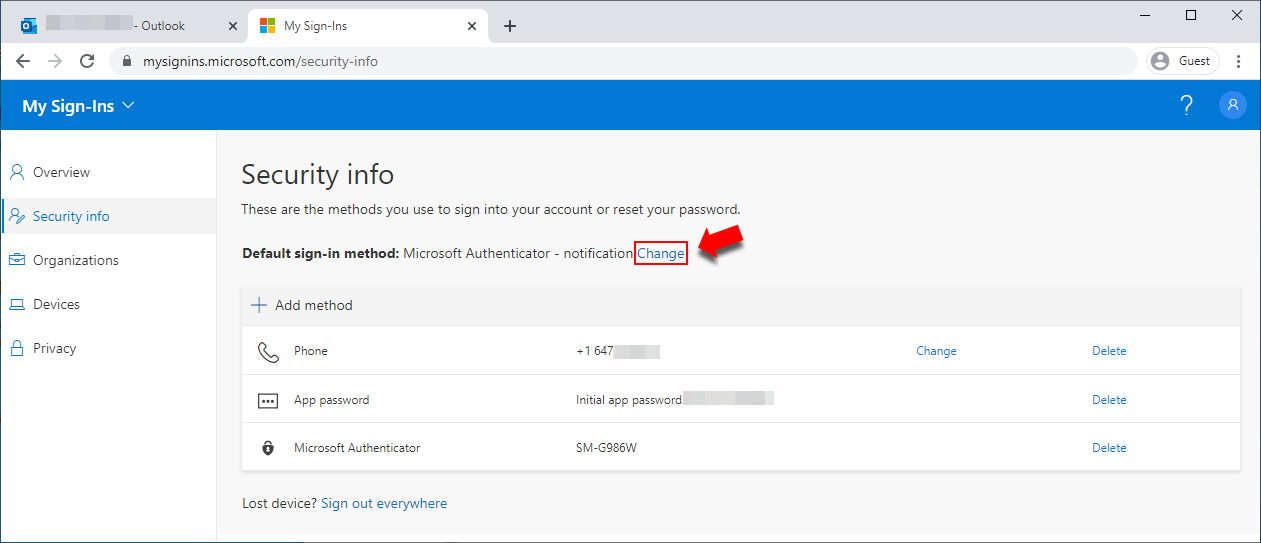The width and height of the screenshot is (1261, 543).
Task: Select the My Sign-Ins browser tab
Action: pos(369,26)
